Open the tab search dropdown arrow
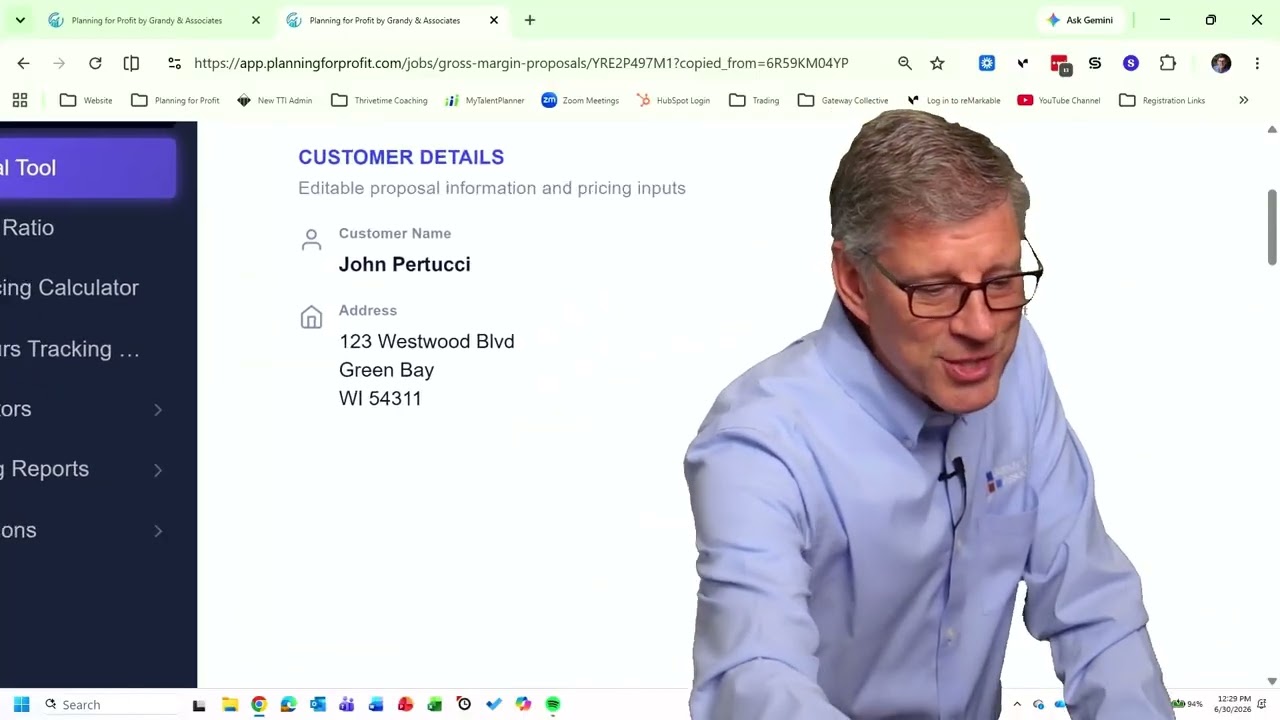1280x720 pixels. tap(20, 20)
